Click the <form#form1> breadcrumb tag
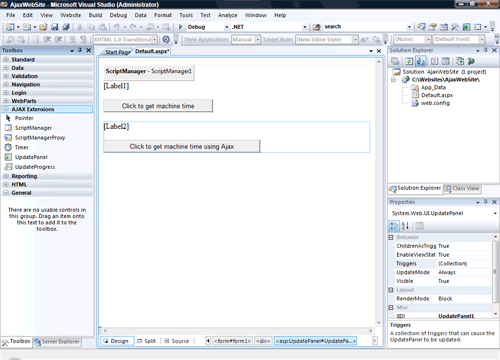 click(232, 341)
